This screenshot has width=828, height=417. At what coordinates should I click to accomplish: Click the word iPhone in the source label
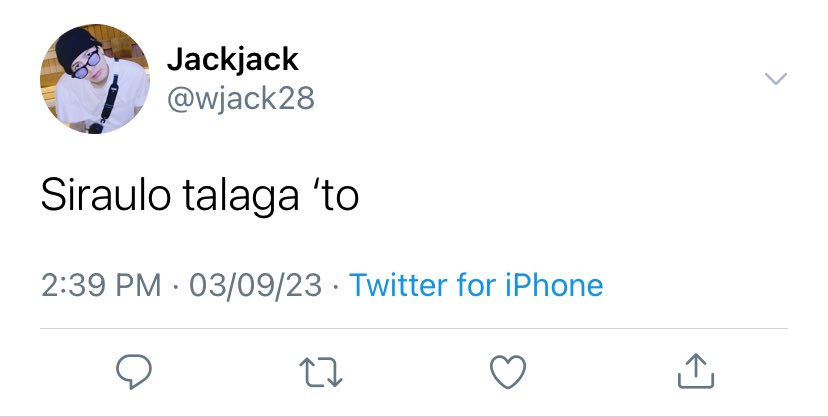click(x=554, y=285)
